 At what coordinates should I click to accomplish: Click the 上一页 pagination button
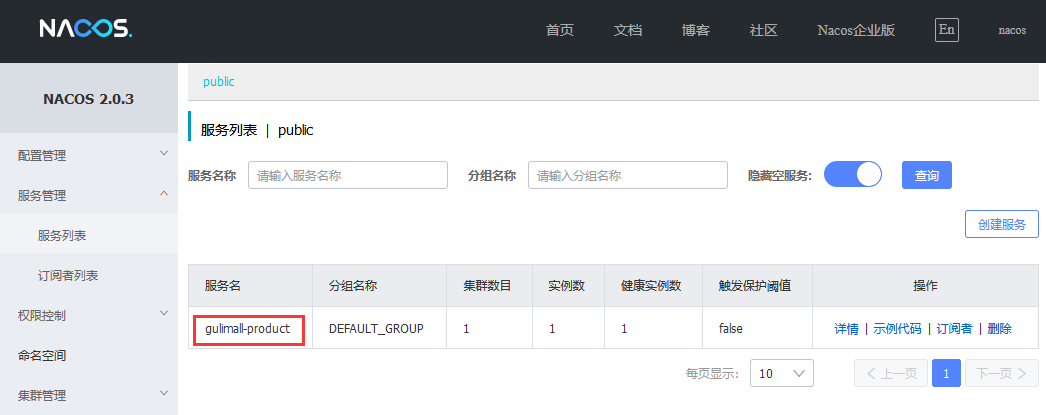(891, 373)
